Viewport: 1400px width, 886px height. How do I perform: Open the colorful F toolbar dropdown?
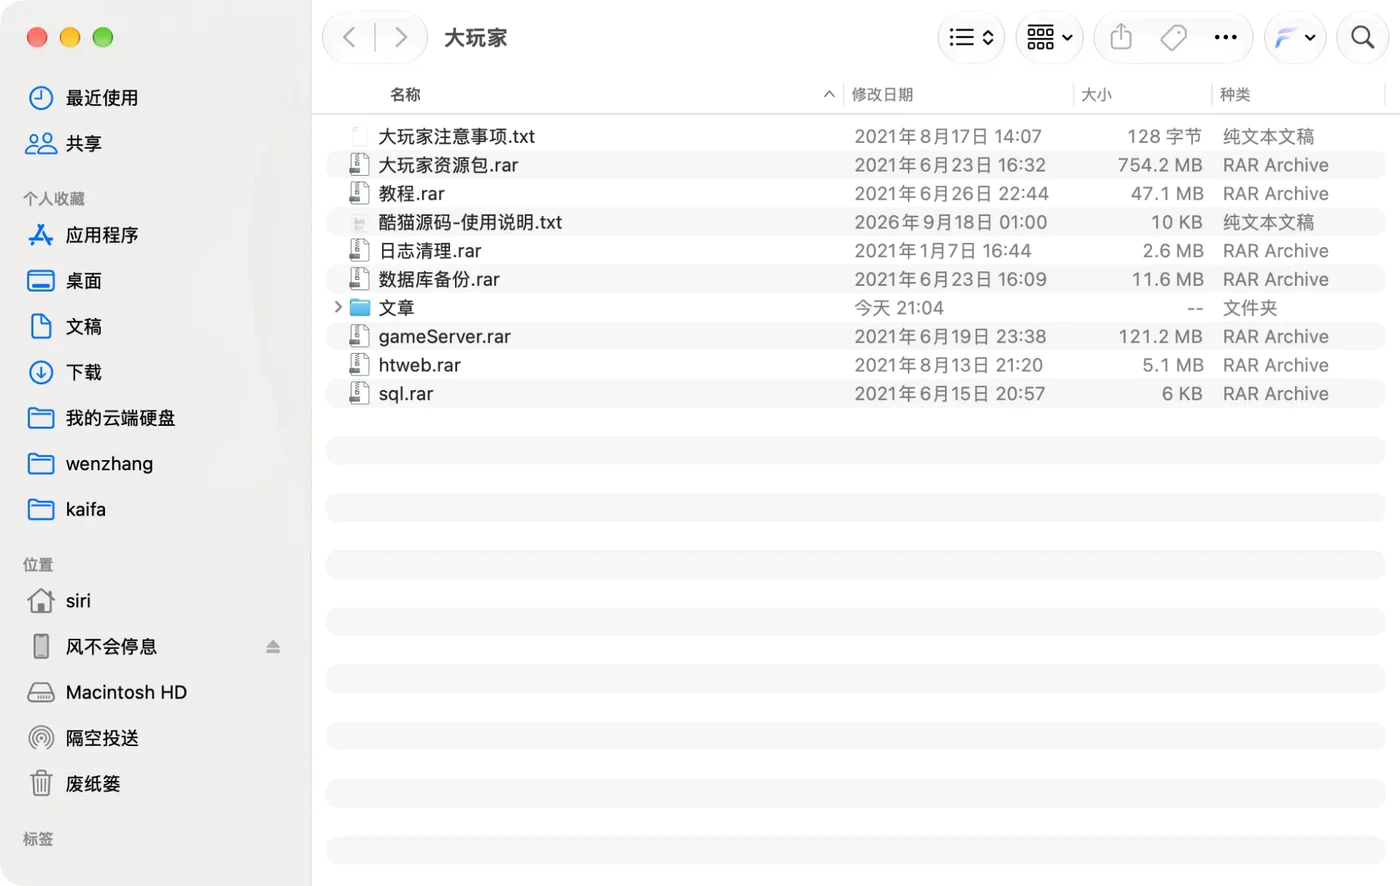pyautogui.click(x=1295, y=38)
